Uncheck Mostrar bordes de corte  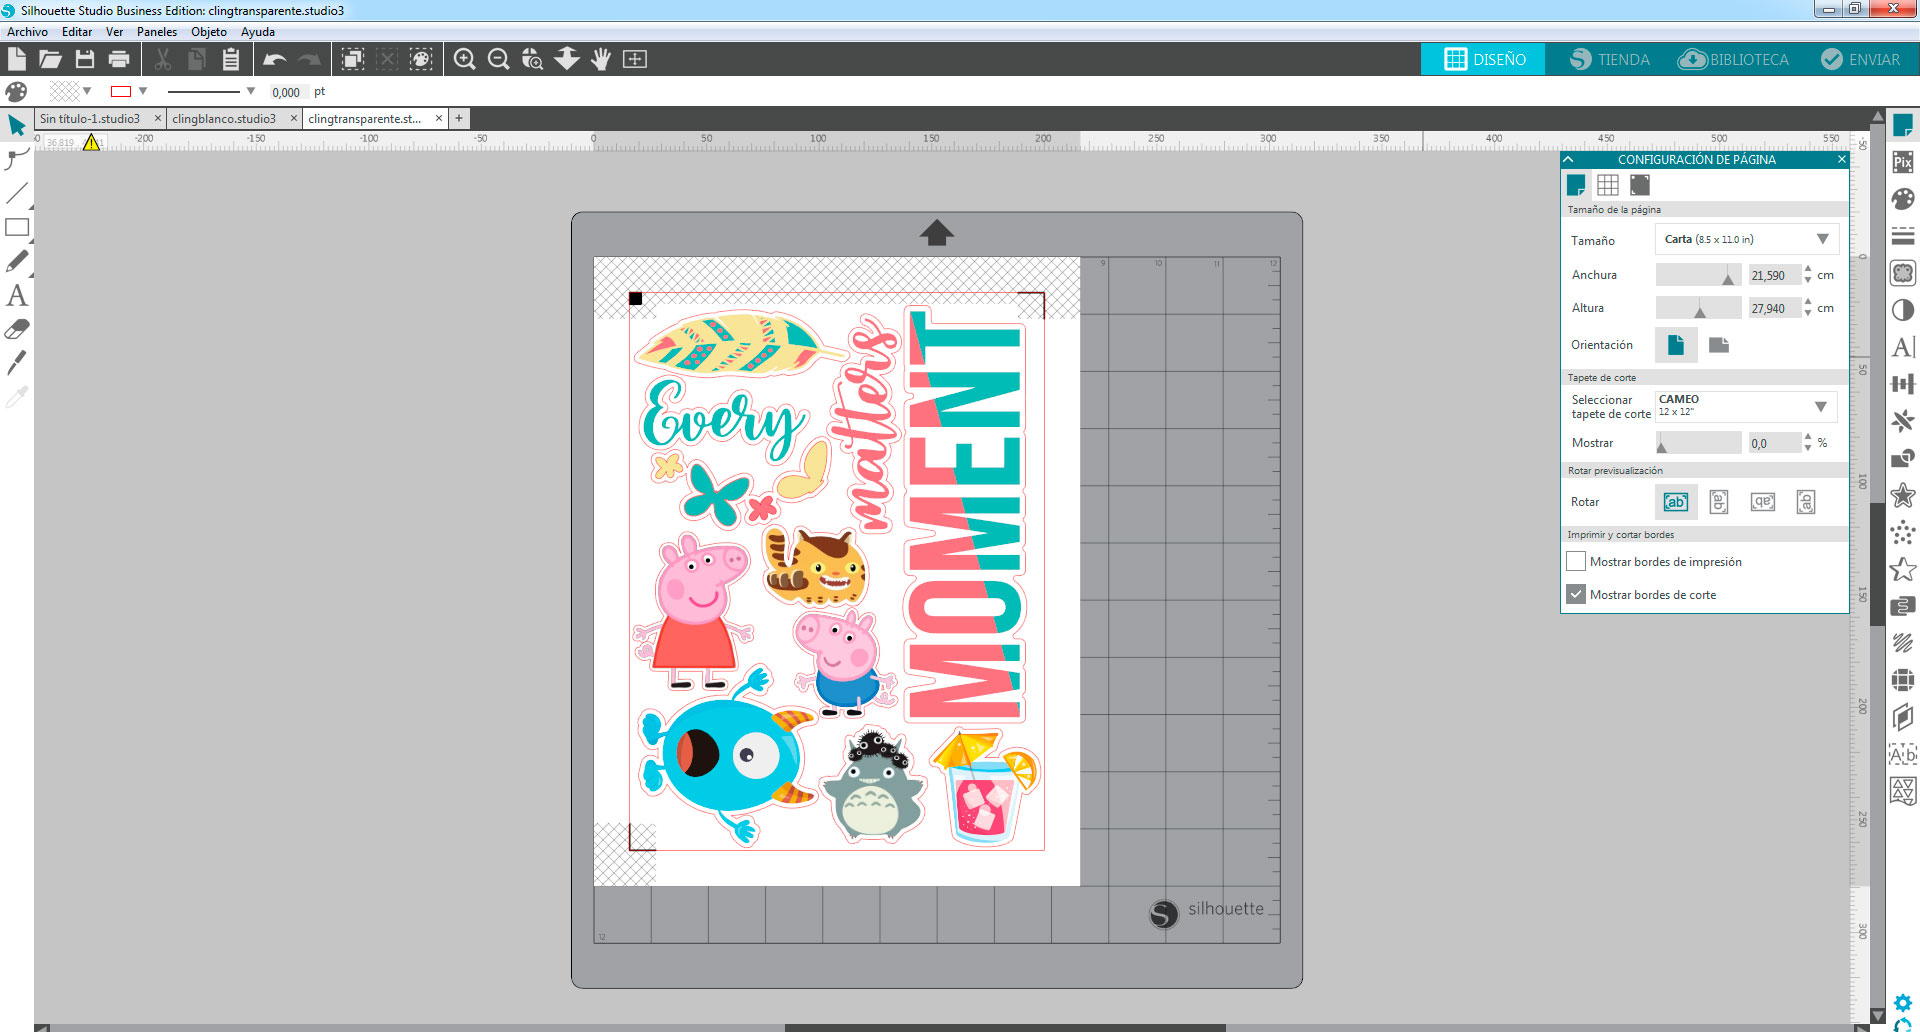[x=1576, y=594]
